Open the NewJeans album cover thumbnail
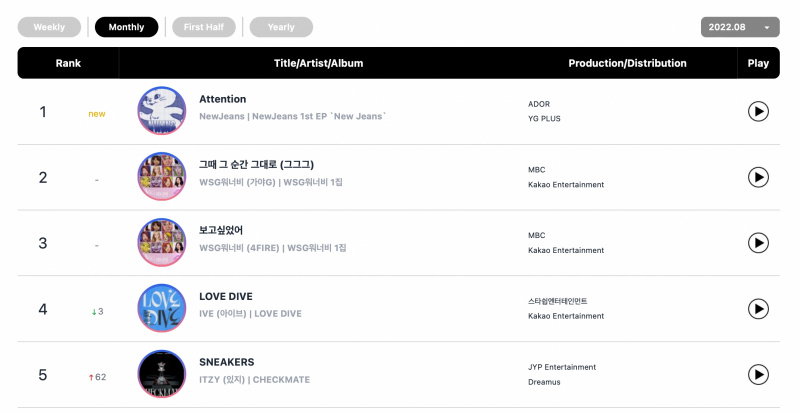The width and height of the screenshot is (800, 413). [162, 111]
